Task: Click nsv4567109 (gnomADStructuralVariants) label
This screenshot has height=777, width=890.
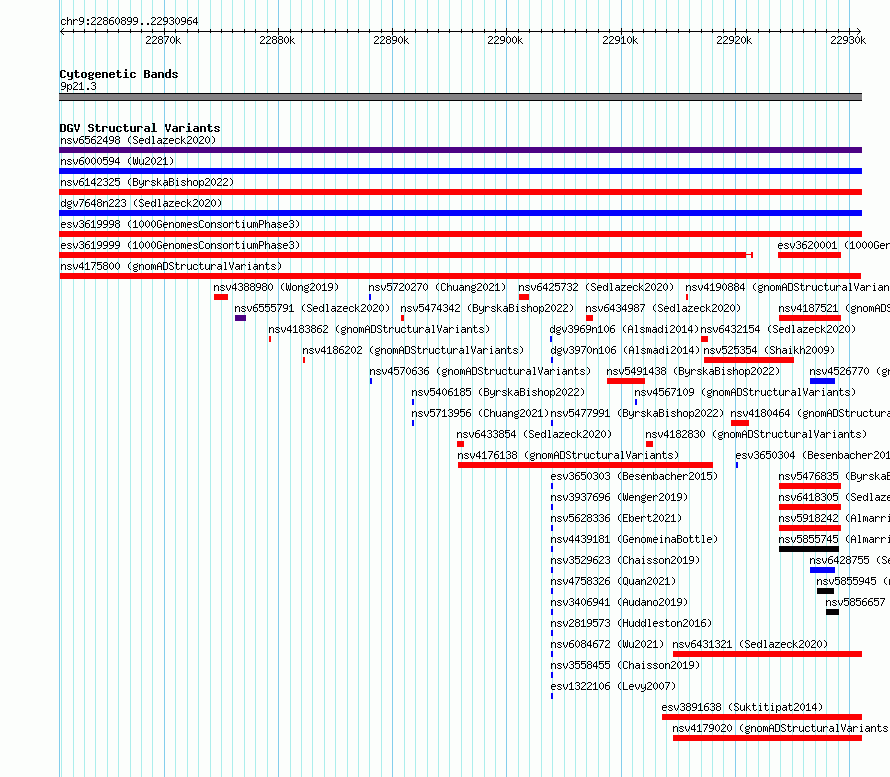Action: pos(745,392)
